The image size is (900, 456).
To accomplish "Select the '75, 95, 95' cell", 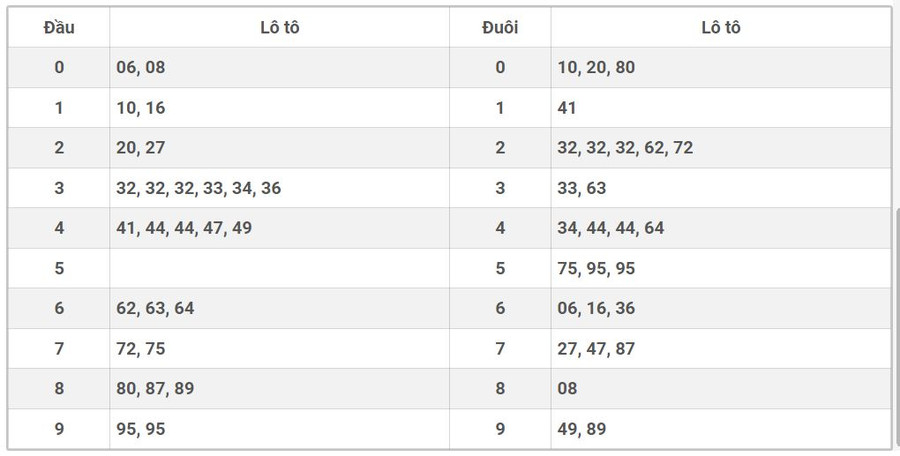I will tap(596, 268).
